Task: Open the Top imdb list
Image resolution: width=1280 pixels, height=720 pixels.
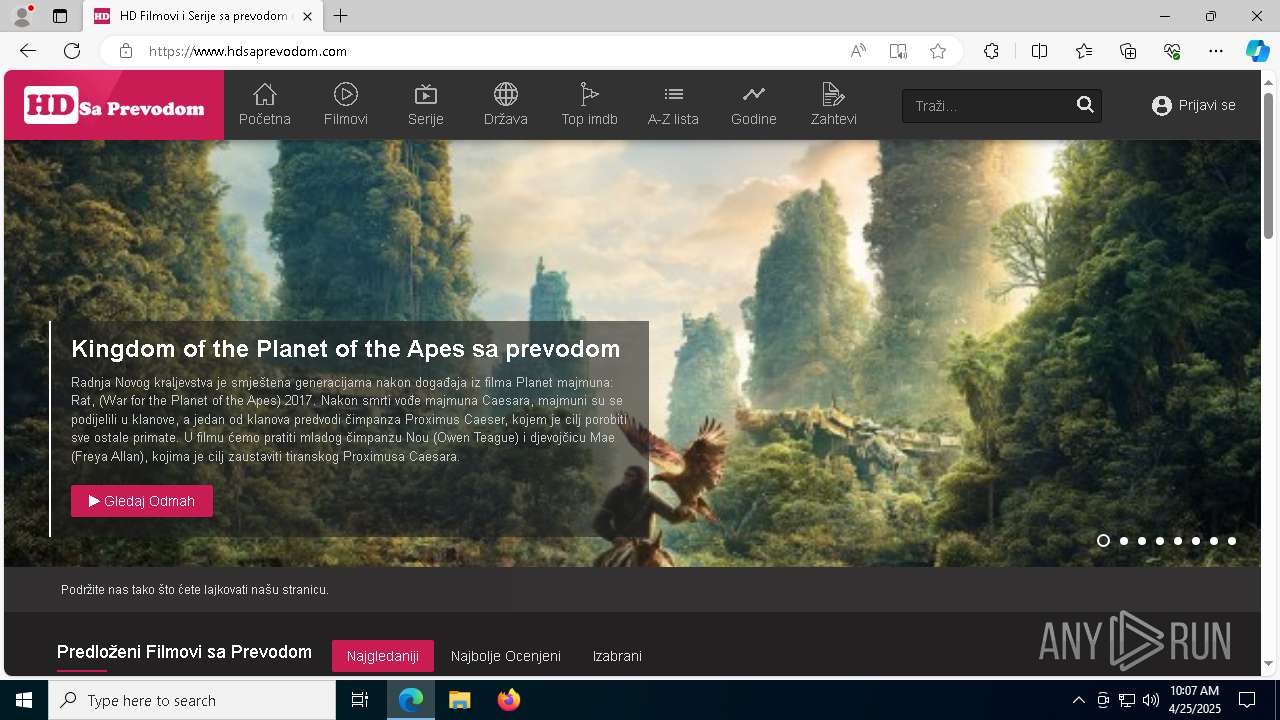Action: coord(590,105)
